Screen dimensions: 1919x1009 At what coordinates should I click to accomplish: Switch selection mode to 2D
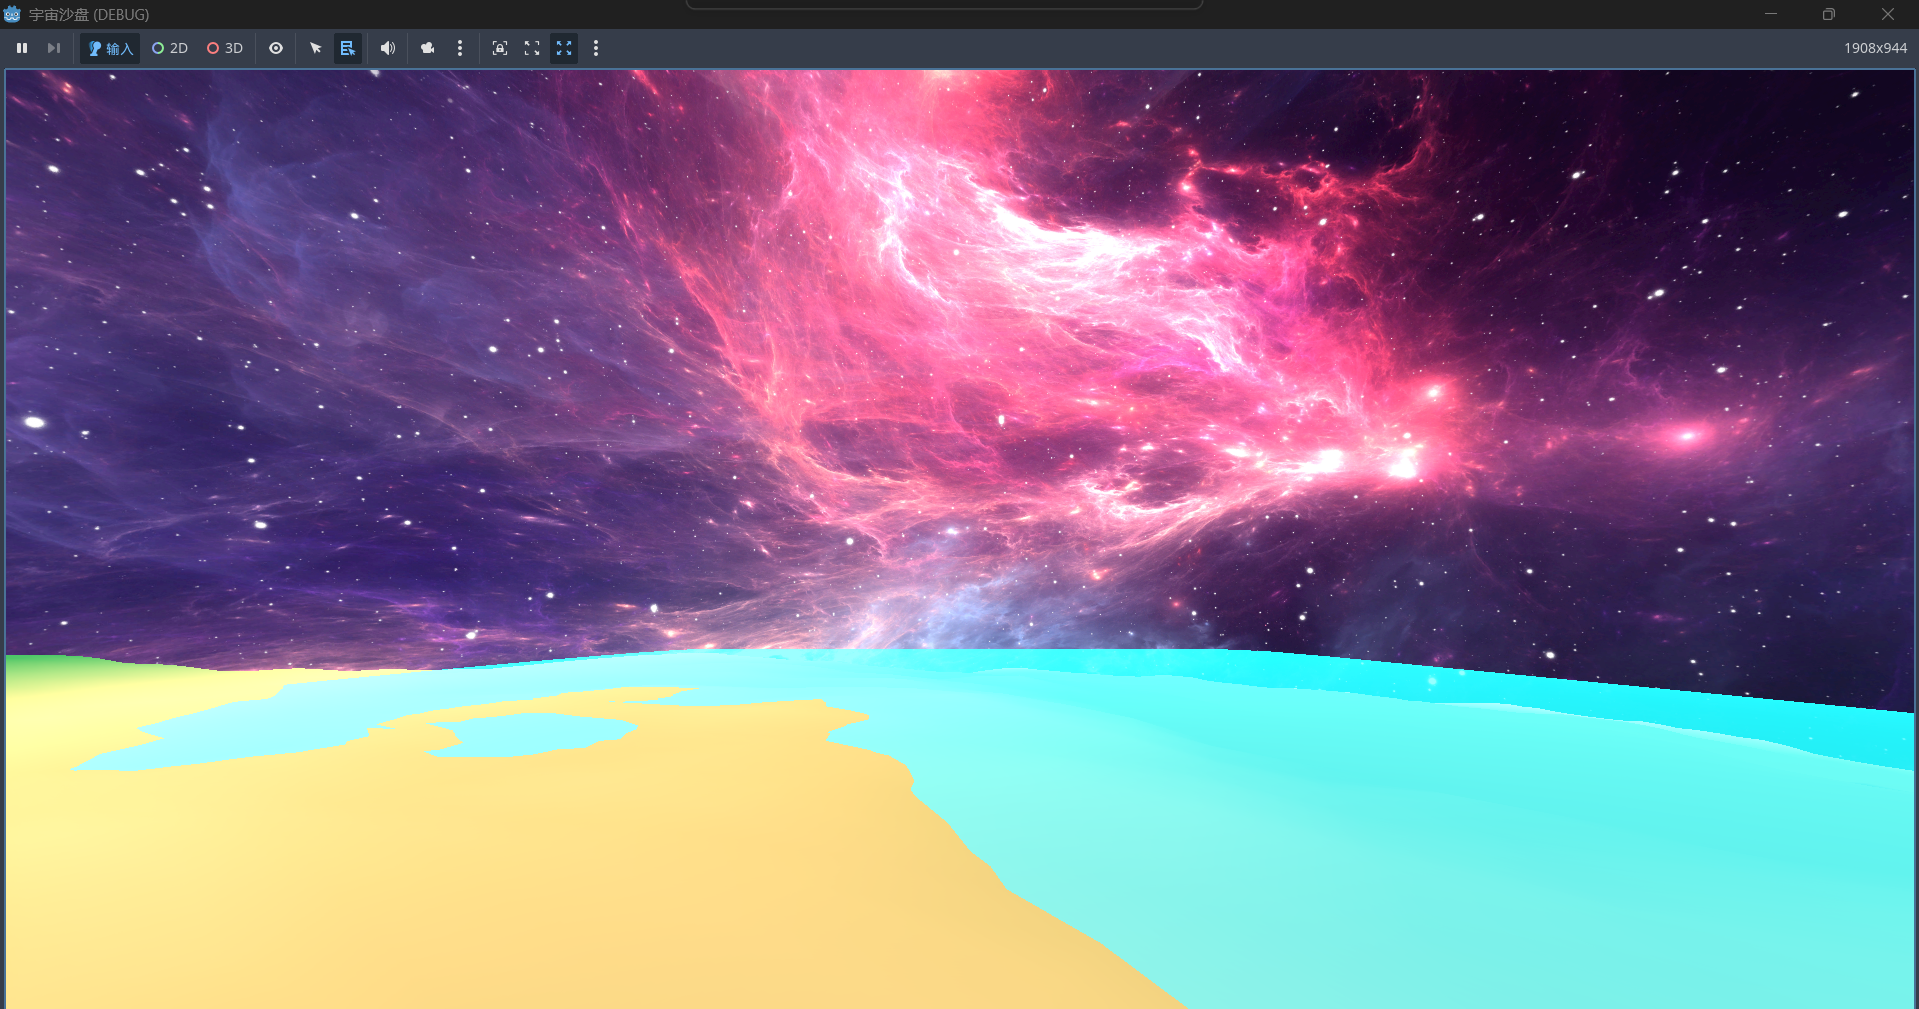(x=170, y=48)
